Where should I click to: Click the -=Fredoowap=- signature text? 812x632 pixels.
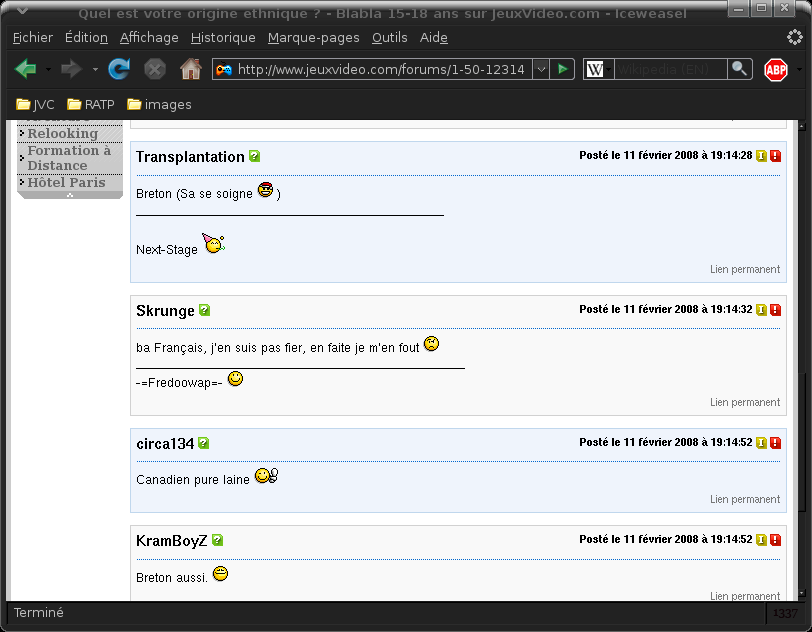coord(179,383)
